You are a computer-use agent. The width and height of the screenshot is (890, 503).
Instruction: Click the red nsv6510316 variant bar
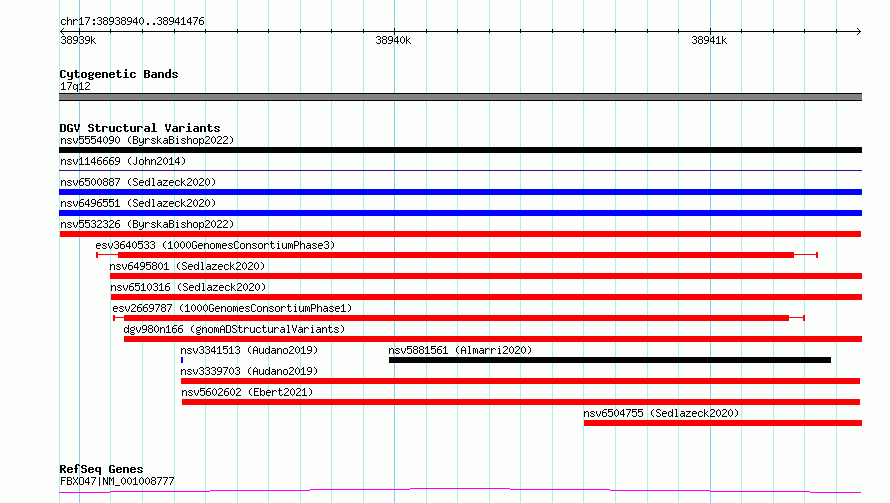pos(486,297)
